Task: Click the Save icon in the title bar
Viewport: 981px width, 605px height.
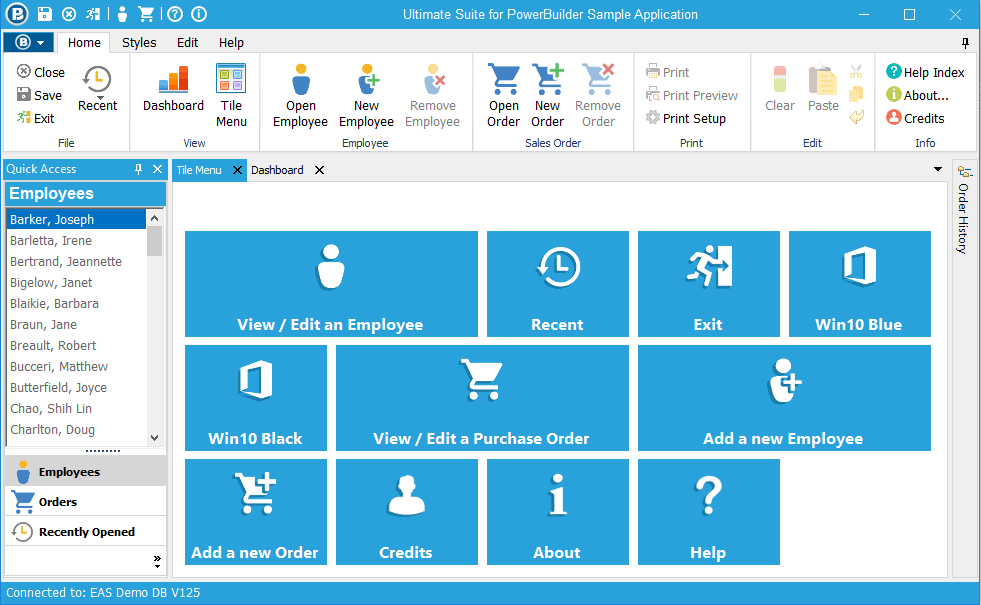Action: pos(44,14)
